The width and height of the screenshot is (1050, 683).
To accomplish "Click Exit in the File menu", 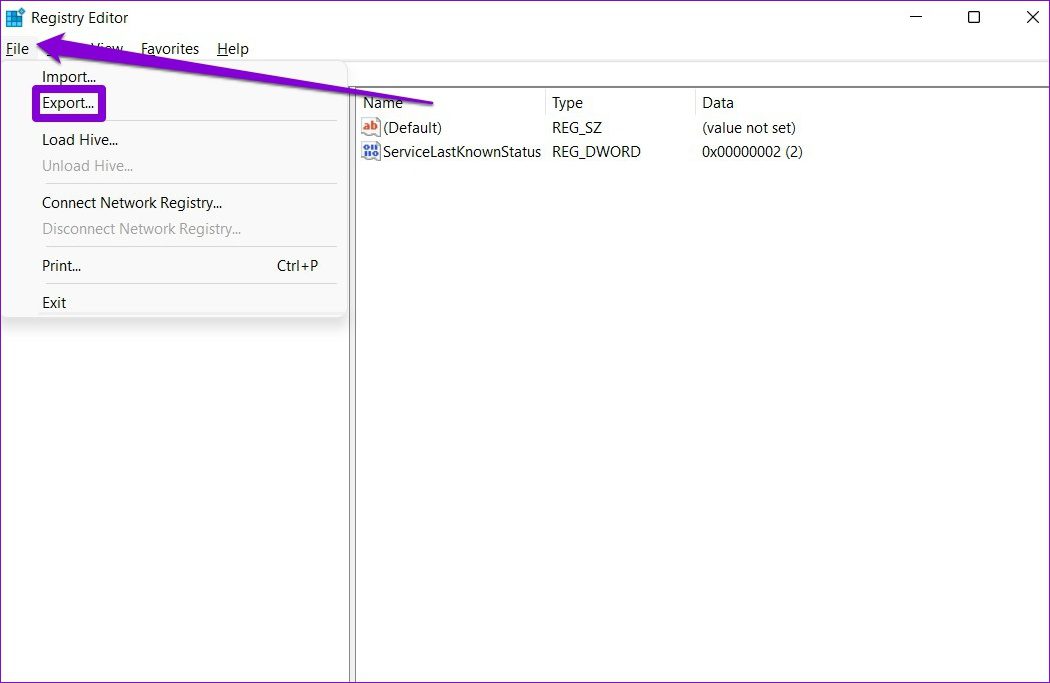I will [x=54, y=302].
